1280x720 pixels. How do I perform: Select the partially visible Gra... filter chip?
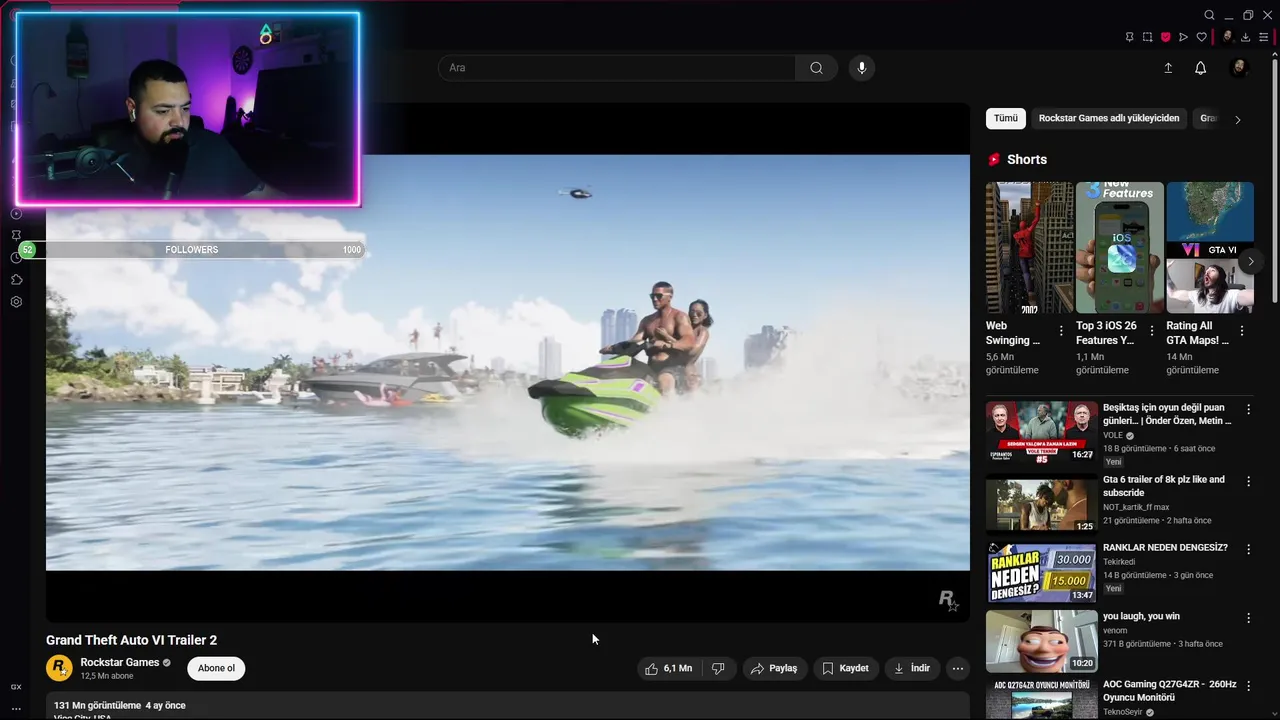[x=1208, y=118]
